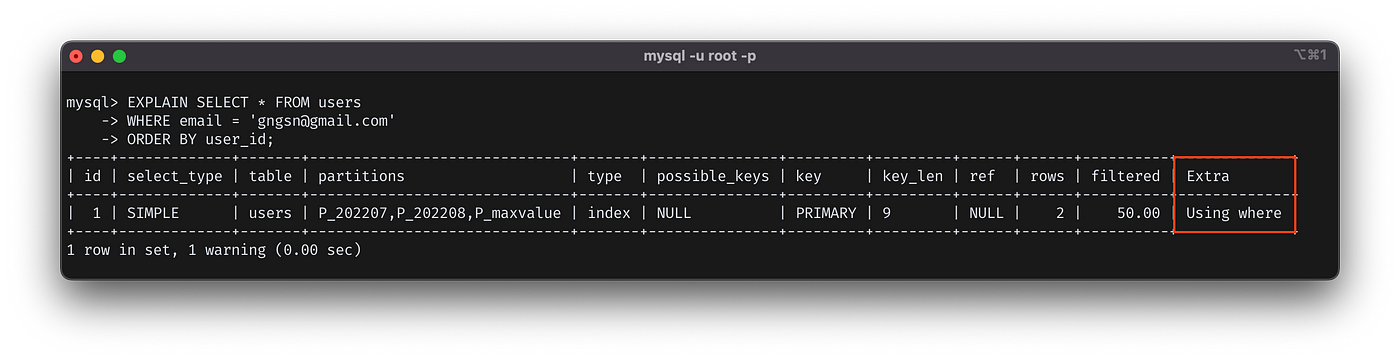The width and height of the screenshot is (1400, 360).
Task: Close the terminal window with red button
Action: pos(76,56)
